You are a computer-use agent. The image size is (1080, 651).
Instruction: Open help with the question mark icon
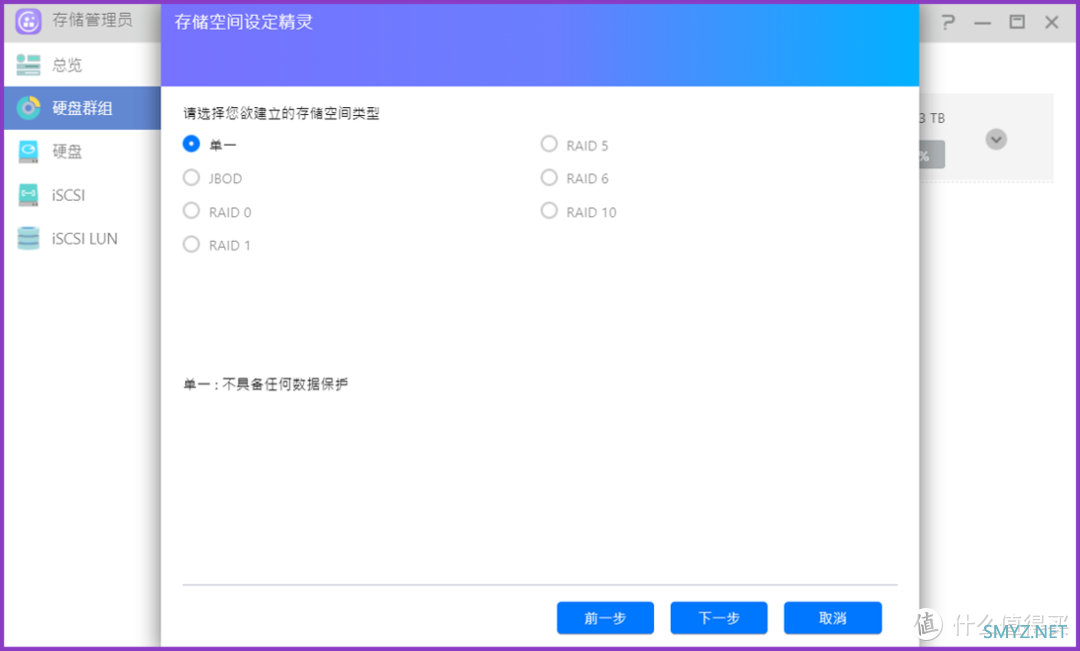(x=948, y=22)
